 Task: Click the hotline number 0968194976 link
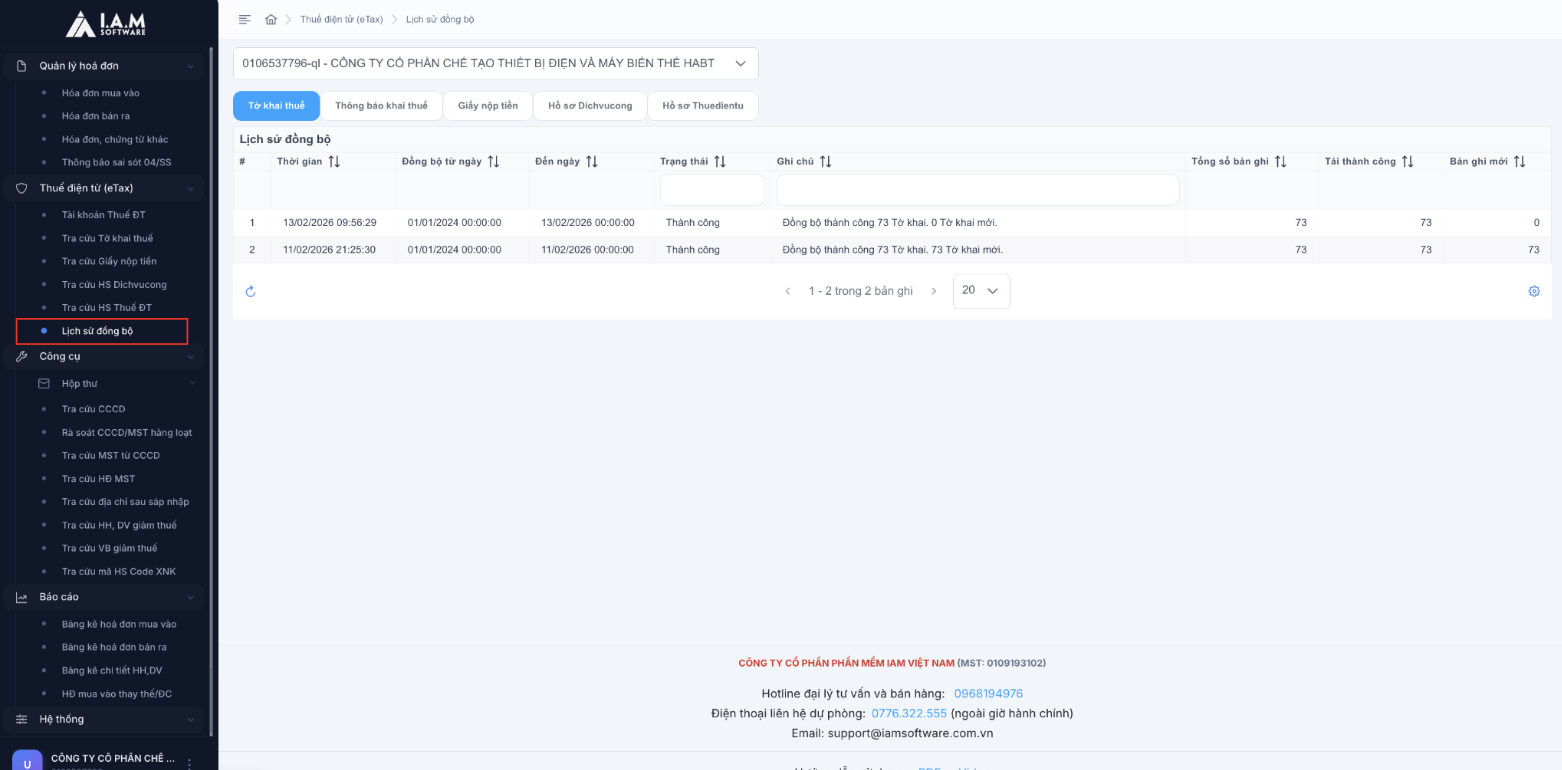(x=988, y=693)
